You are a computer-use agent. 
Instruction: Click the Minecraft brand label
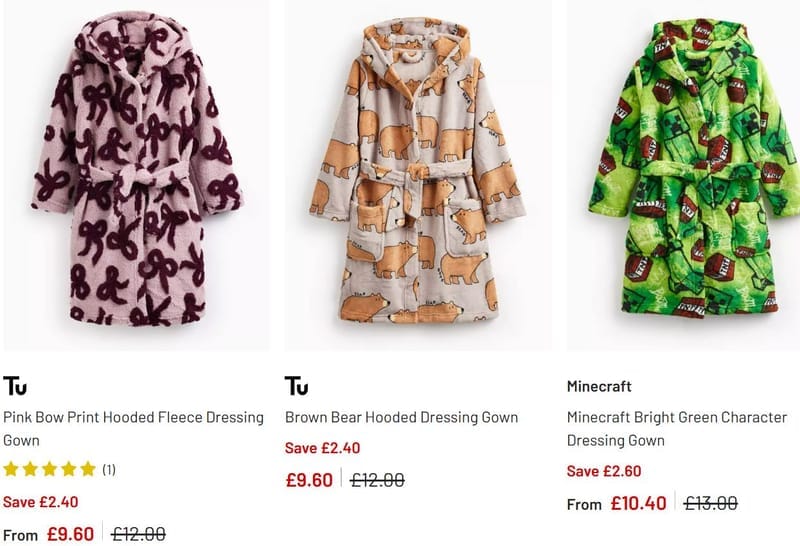pos(599,386)
